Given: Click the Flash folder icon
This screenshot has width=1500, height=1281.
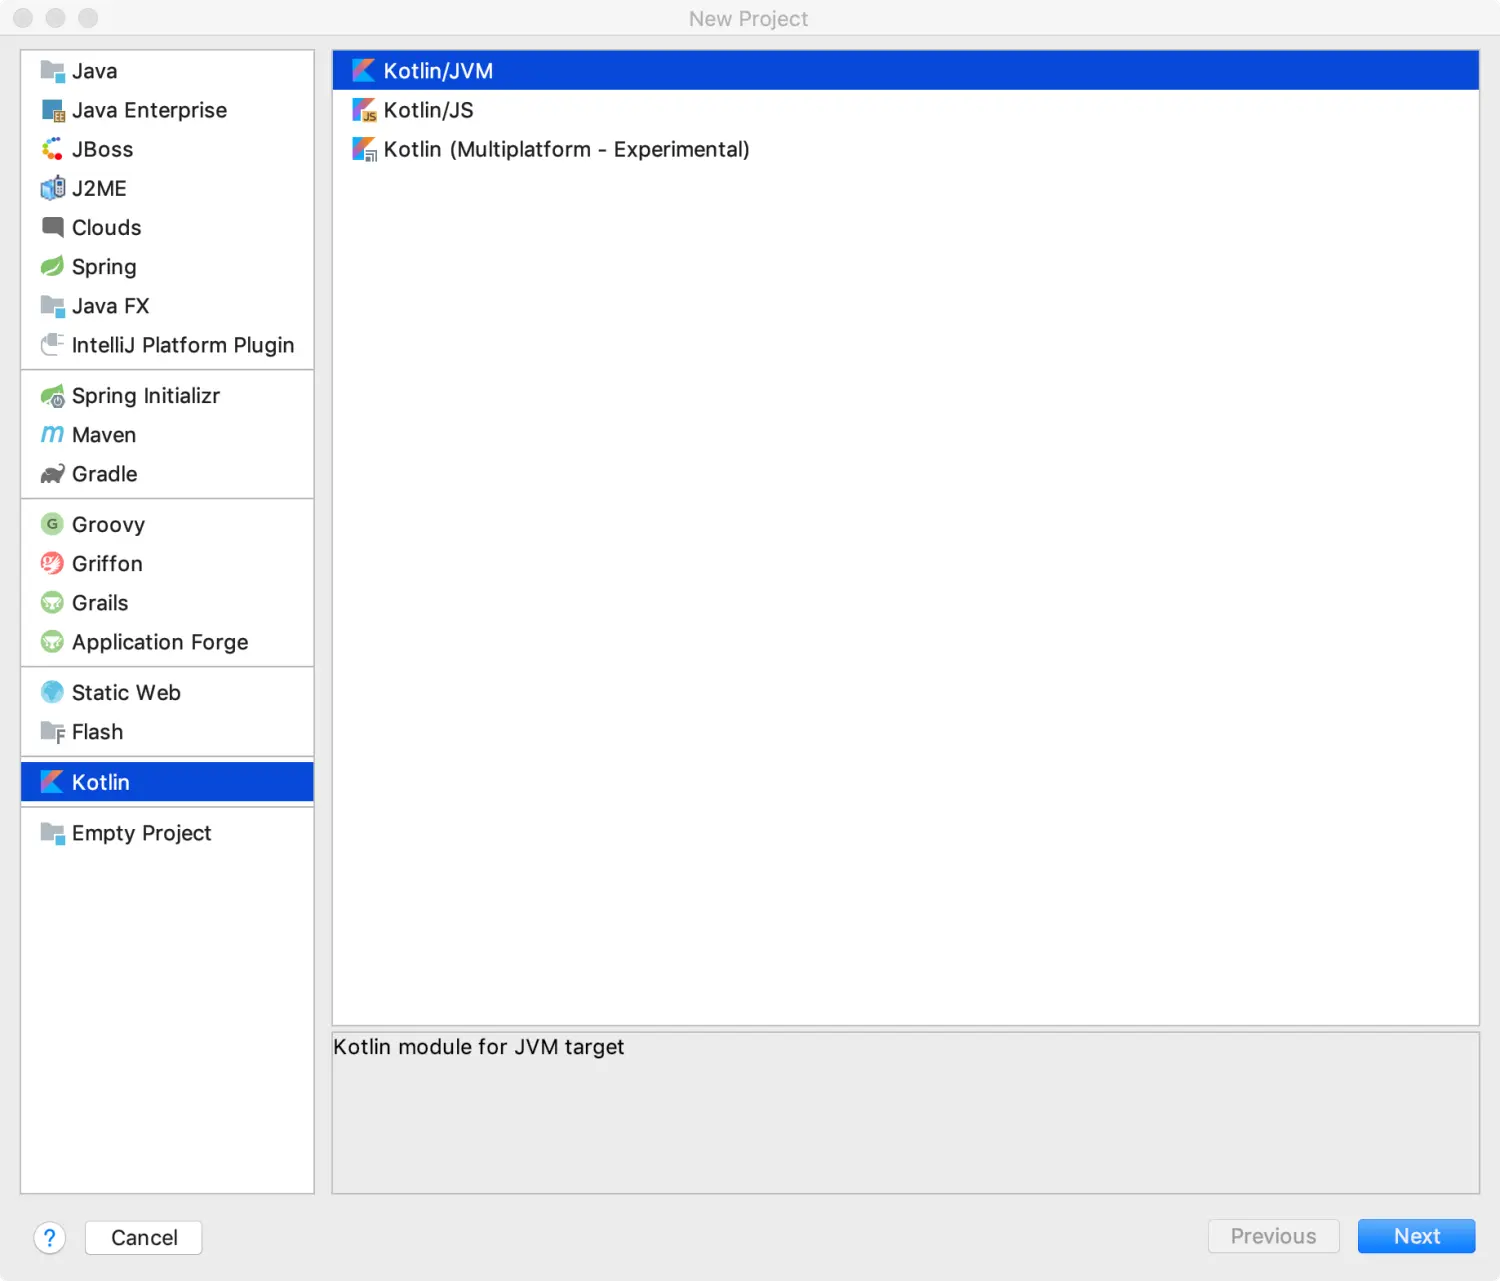Looking at the screenshot, I should point(52,732).
